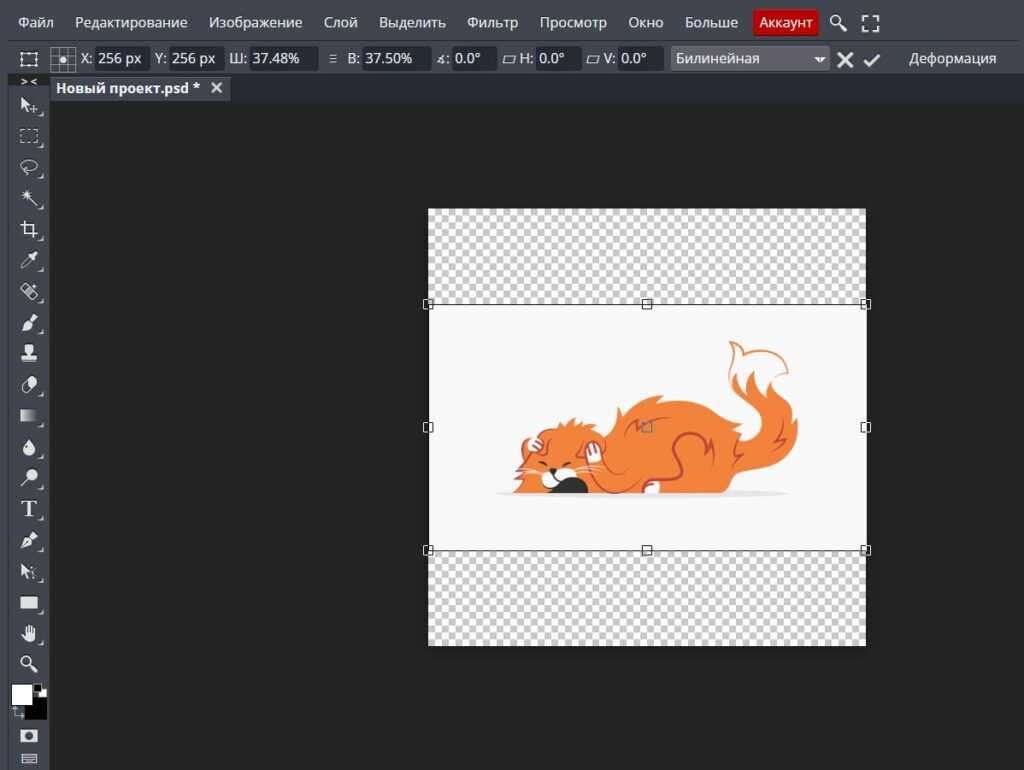Click the red Аккаунт button
The height and width of the screenshot is (770, 1024).
tap(786, 22)
